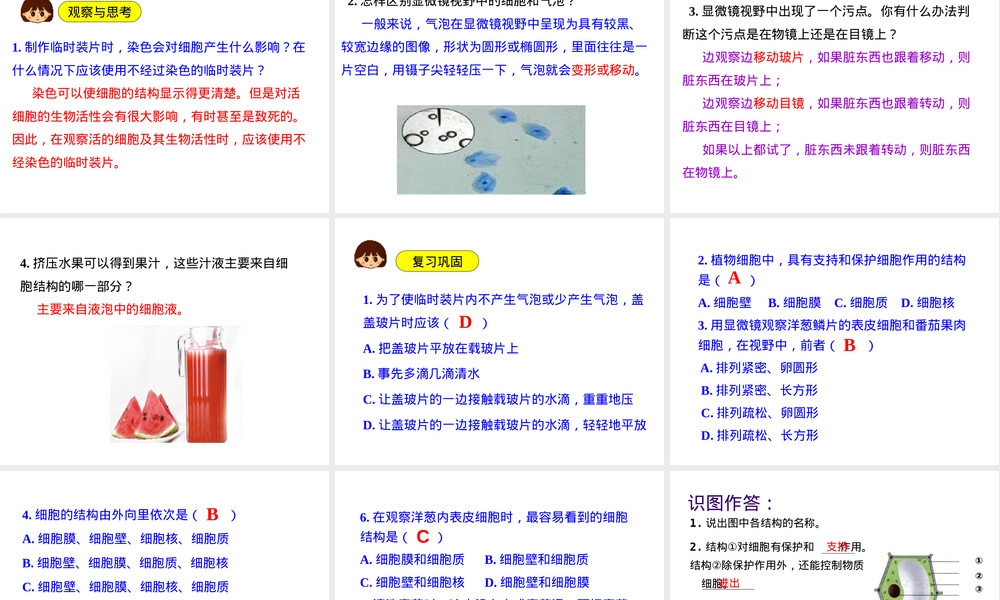Open the watermelon juice pitcher picture
The height and width of the screenshot is (600, 1000).
pyautogui.click(x=176, y=384)
